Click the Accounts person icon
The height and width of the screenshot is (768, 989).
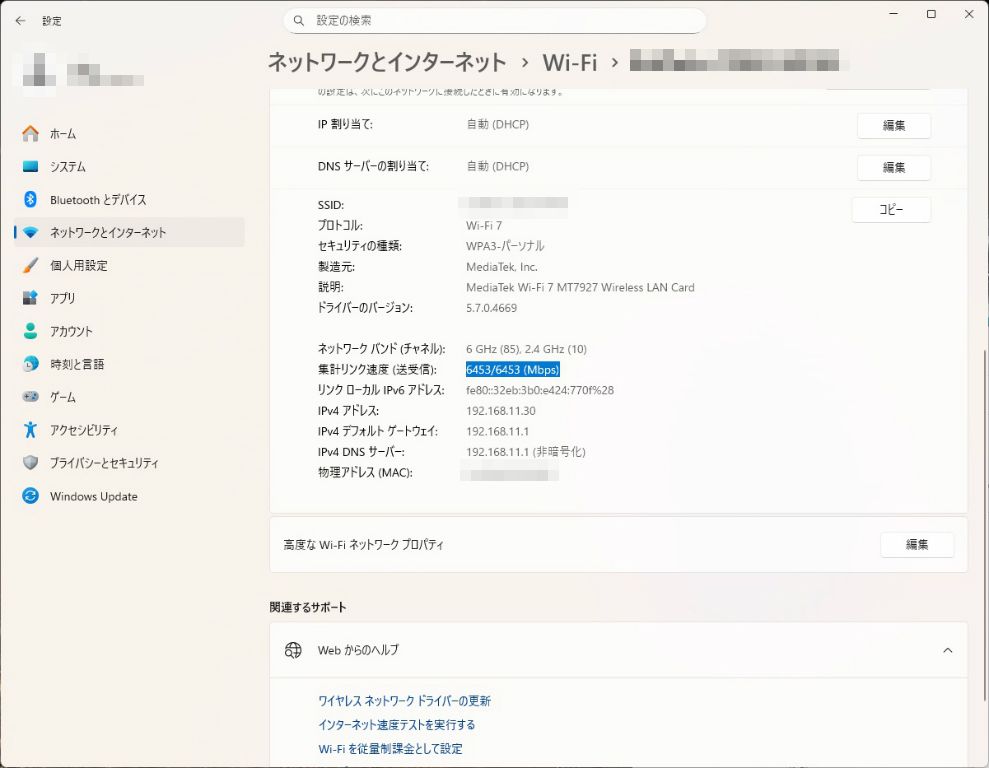tap(30, 331)
